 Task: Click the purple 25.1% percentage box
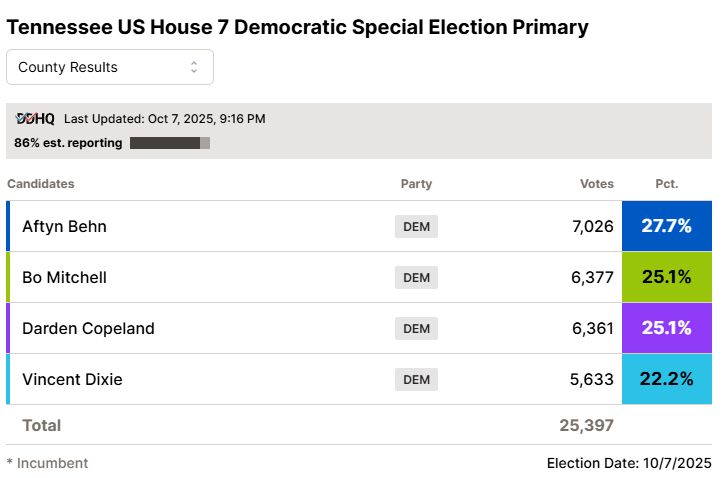tap(666, 328)
